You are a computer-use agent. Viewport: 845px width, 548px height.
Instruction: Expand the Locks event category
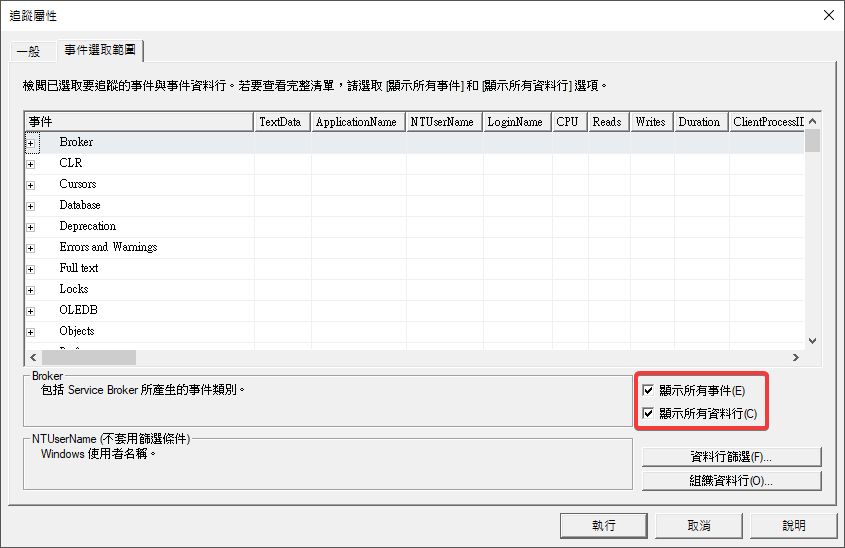pos(31,290)
